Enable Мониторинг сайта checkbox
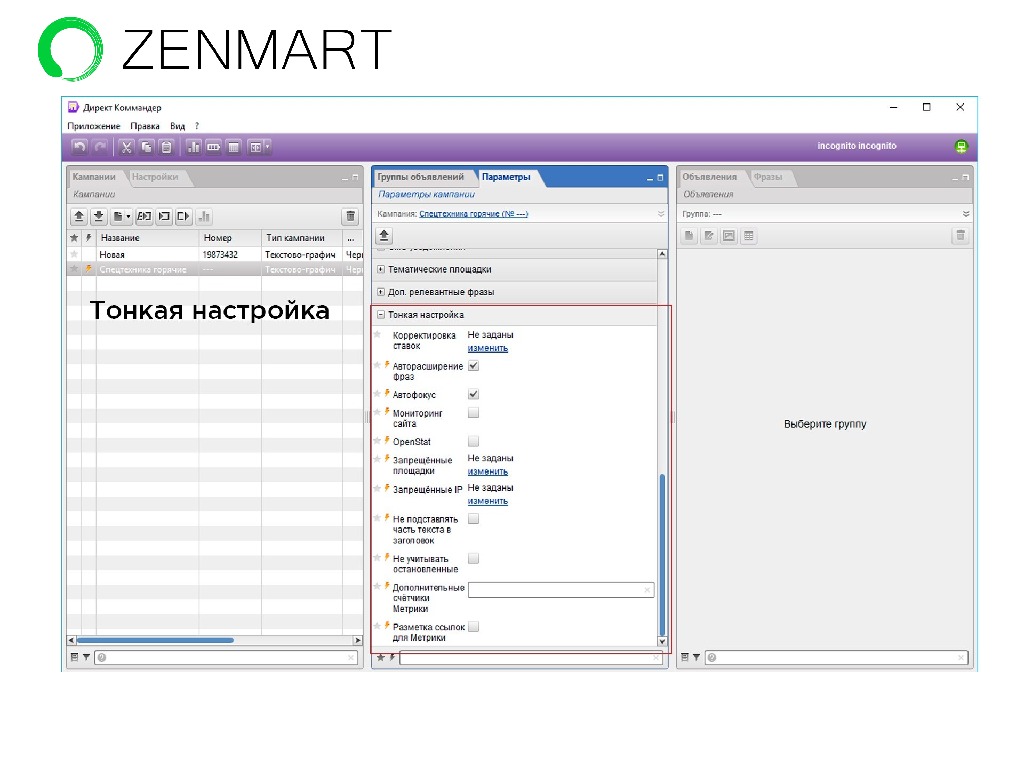Screen dimensions: 1024x768 [x=473, y=413]
